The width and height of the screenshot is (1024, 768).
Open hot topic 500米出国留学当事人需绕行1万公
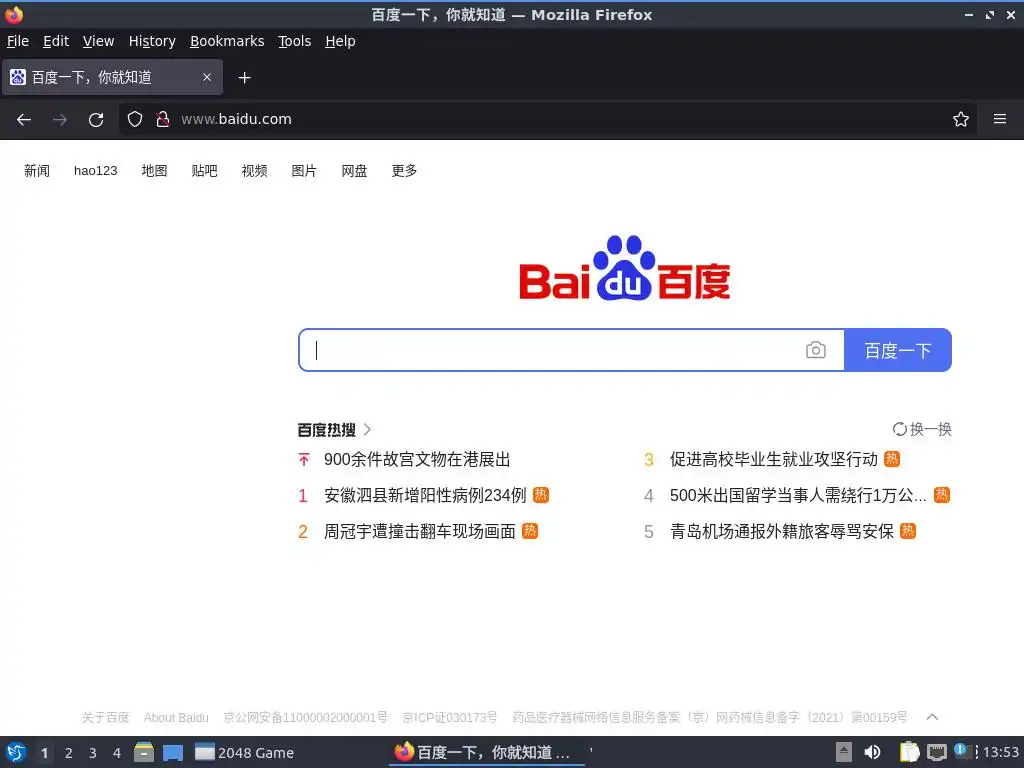coord(798,495)
